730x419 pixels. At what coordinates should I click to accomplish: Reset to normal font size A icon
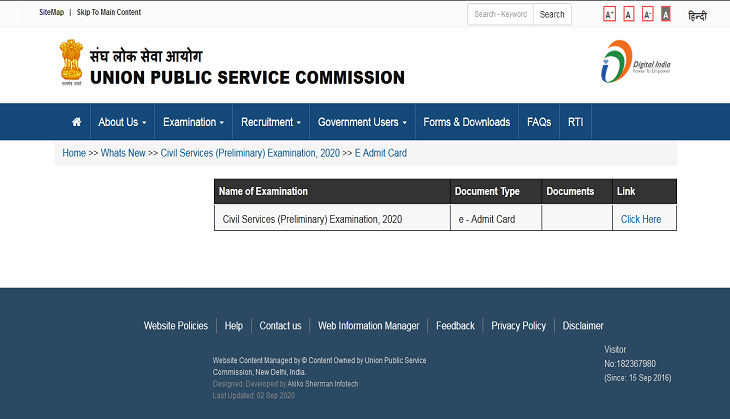pyautogui.click(x=629, y=14)
